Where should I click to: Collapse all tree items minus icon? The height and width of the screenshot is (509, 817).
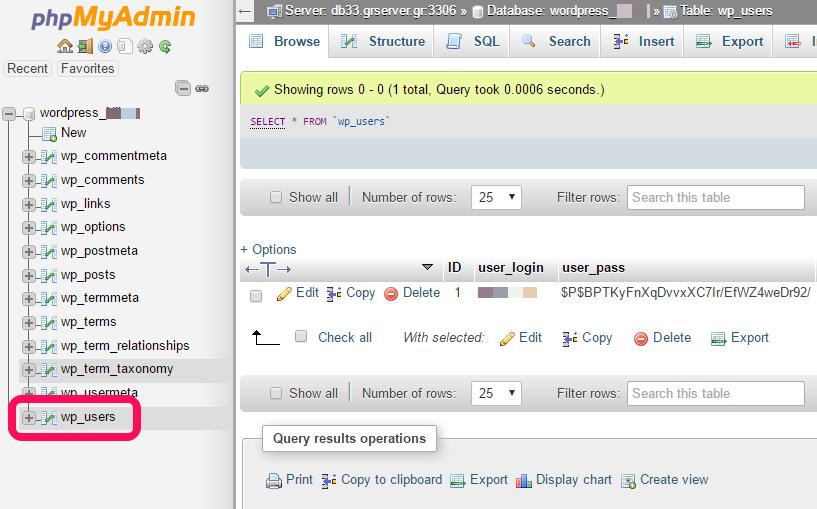[x=183, y=88]
